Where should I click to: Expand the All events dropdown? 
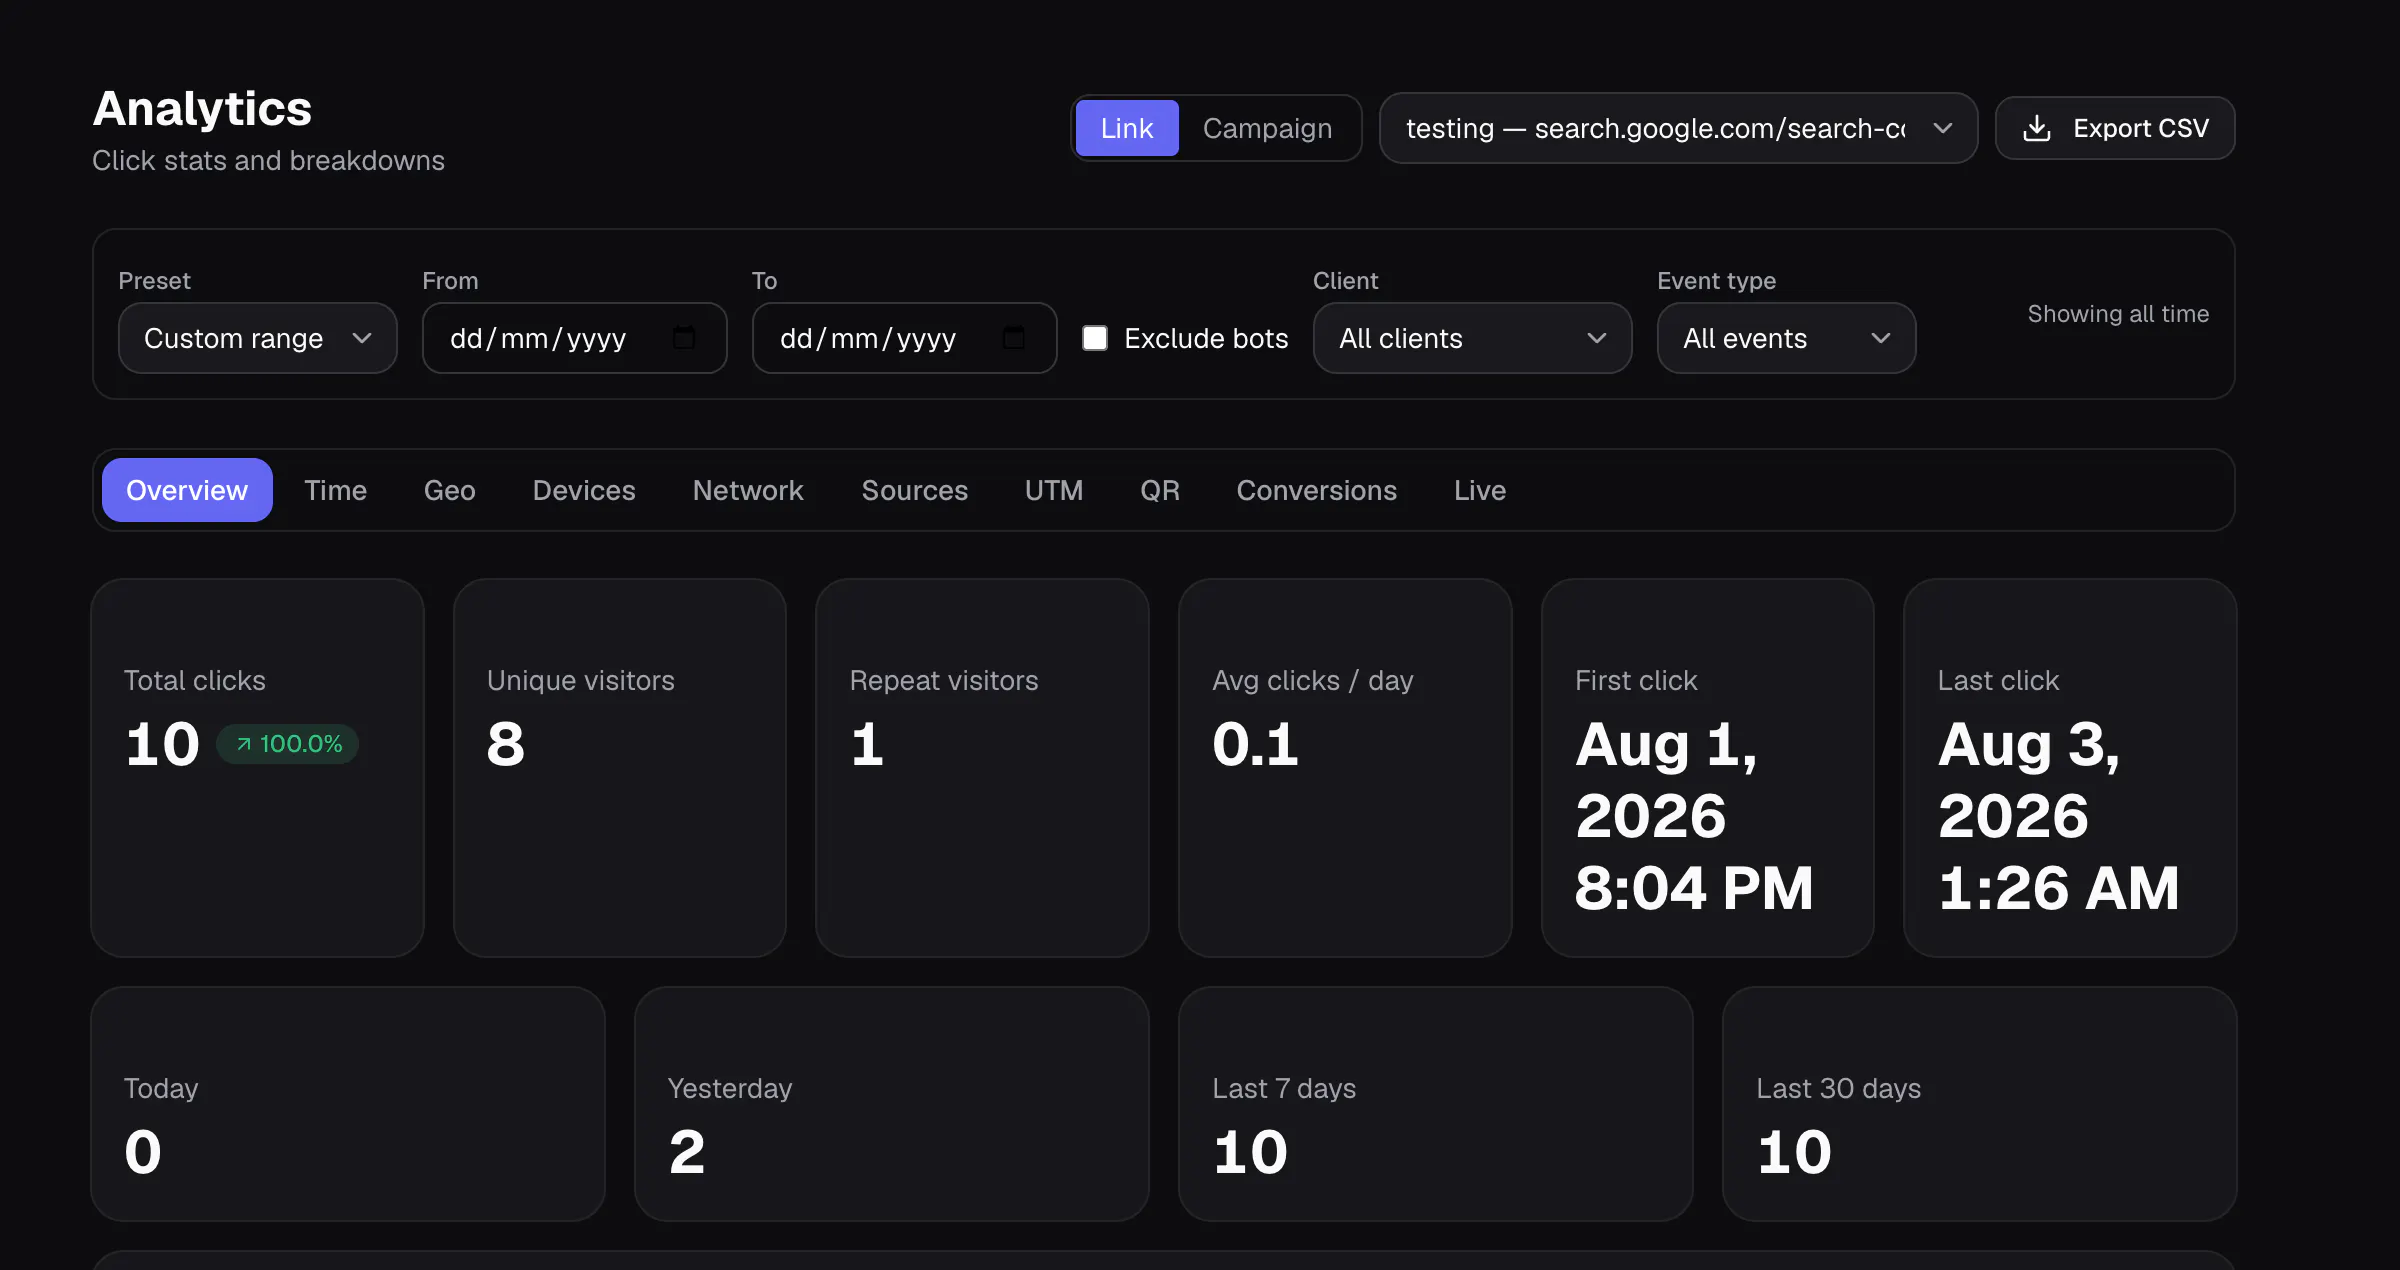1786,338
